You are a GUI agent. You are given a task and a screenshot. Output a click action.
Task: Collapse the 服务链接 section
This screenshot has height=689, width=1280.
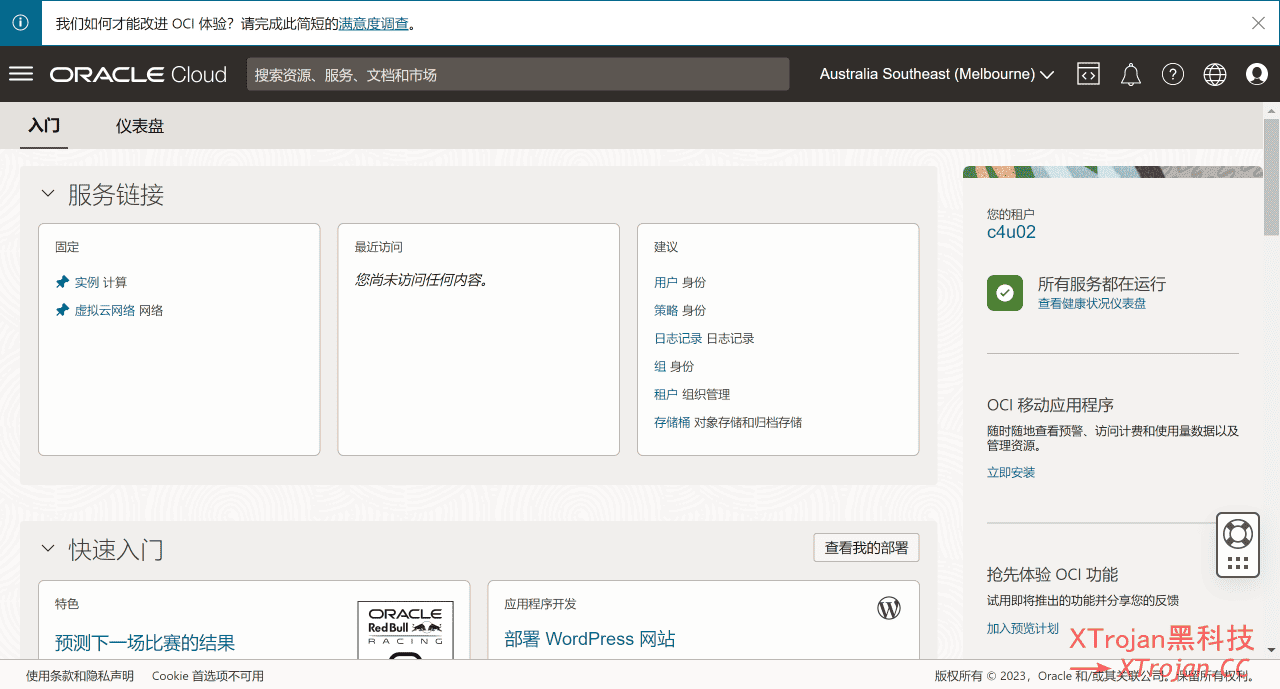point(48,194)
